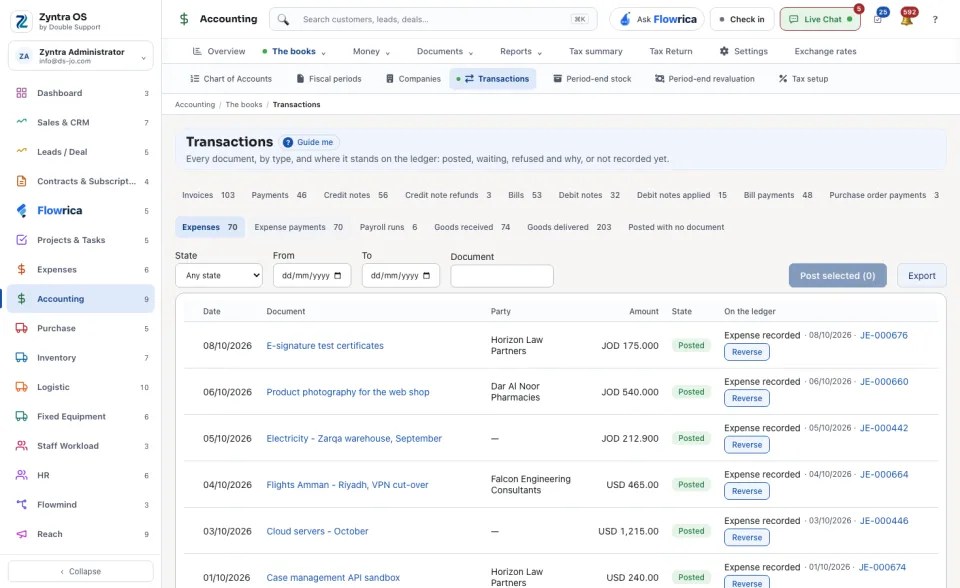Expand the Zyntra Administrator account switcher
The image size is (960, 588).
81,56
